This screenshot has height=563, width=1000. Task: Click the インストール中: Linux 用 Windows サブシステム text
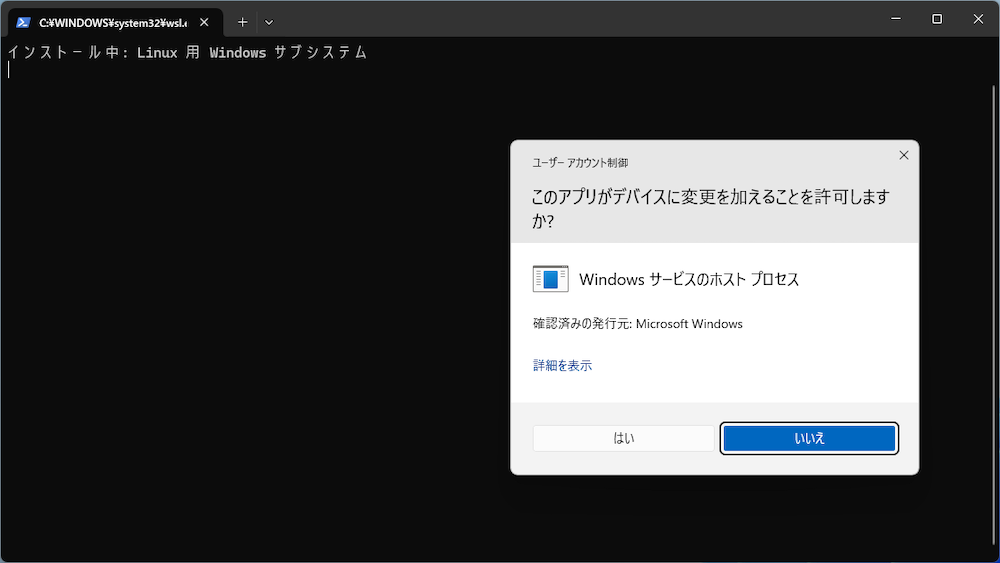pos(187,52)
